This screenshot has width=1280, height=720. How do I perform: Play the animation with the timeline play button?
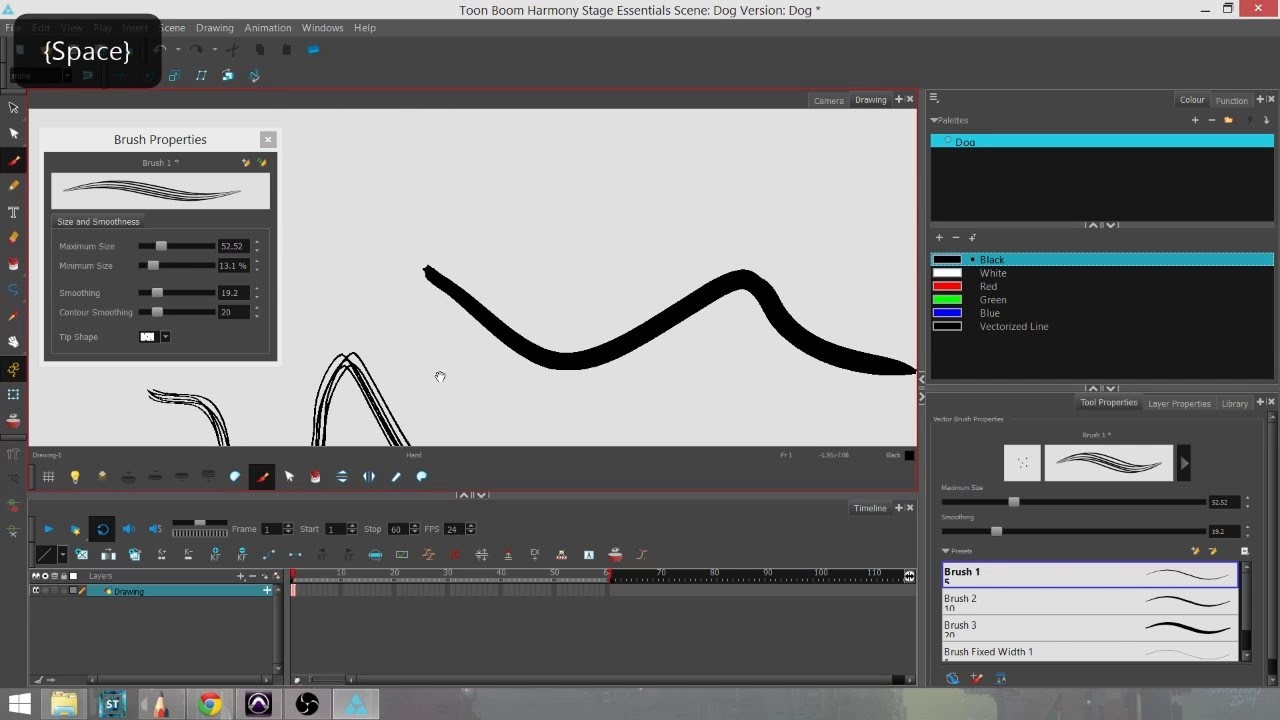click(x=48, y=529)
